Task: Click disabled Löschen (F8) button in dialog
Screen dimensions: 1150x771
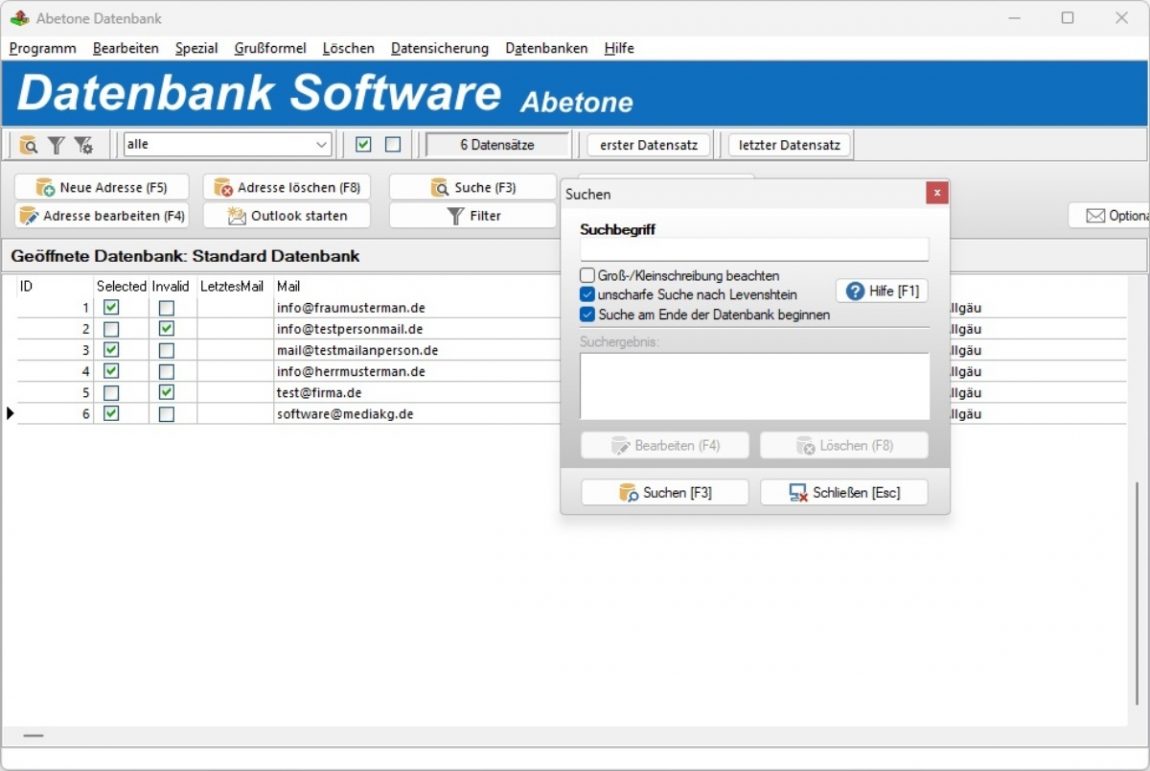Action: click(x=844, y=445)
